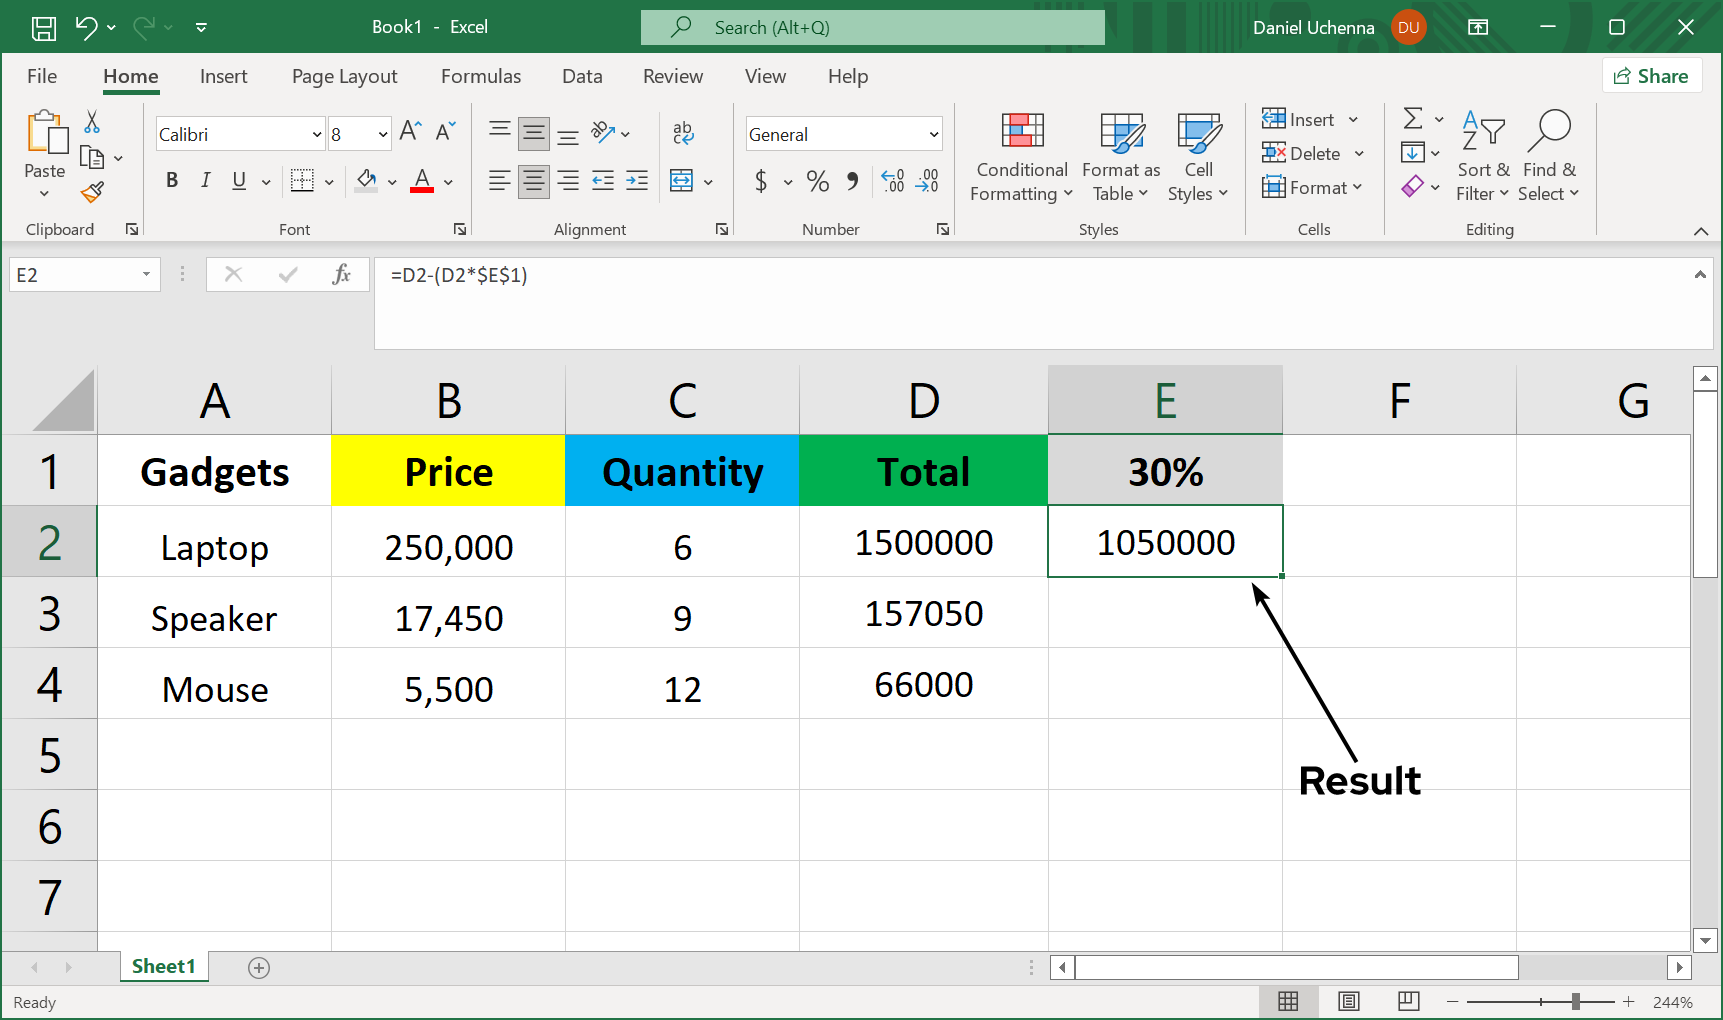The image size is (1723, 1020).
Task: Add a new sheet with plus button
Action: tap(259, 967)
